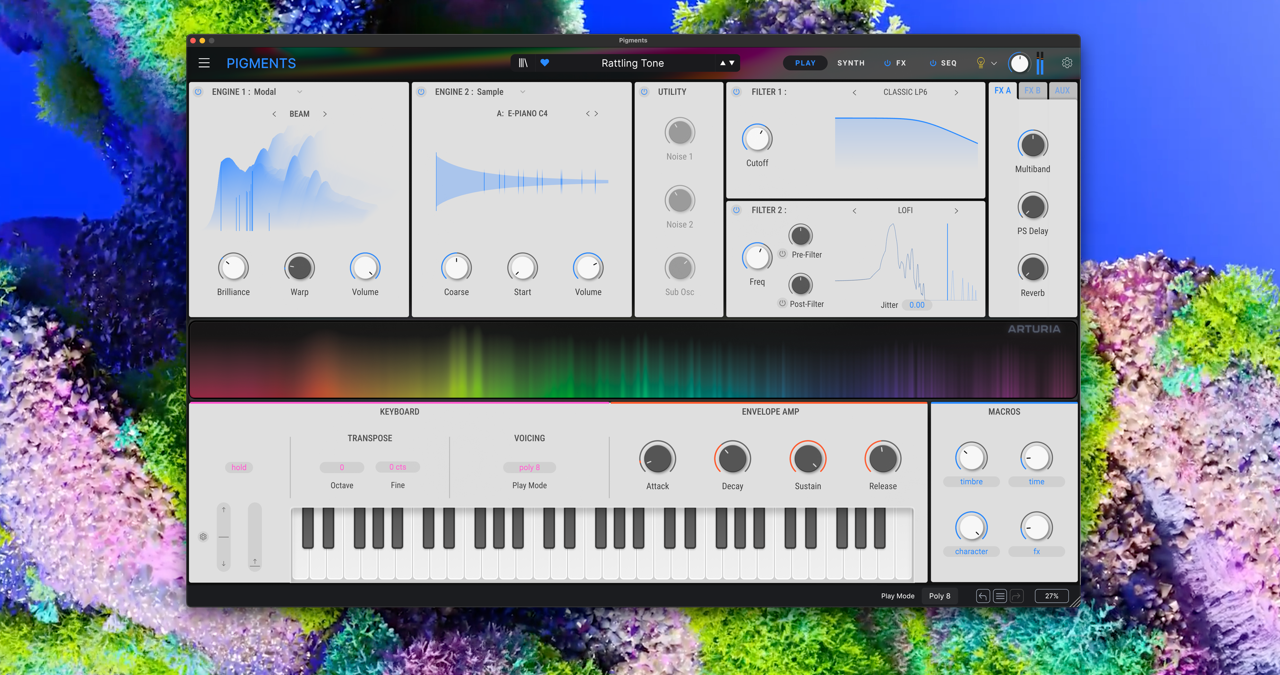Screen dimensions: 1280x675
Task: Click the sound design tips bulb icon
Action: (980, 62)
